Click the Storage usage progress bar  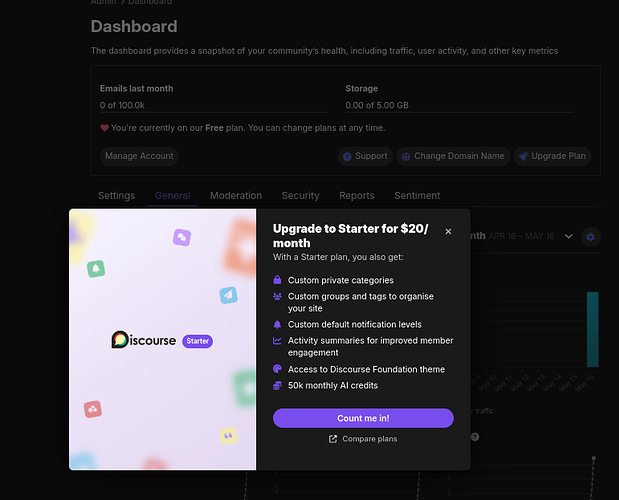click(460, 112)
